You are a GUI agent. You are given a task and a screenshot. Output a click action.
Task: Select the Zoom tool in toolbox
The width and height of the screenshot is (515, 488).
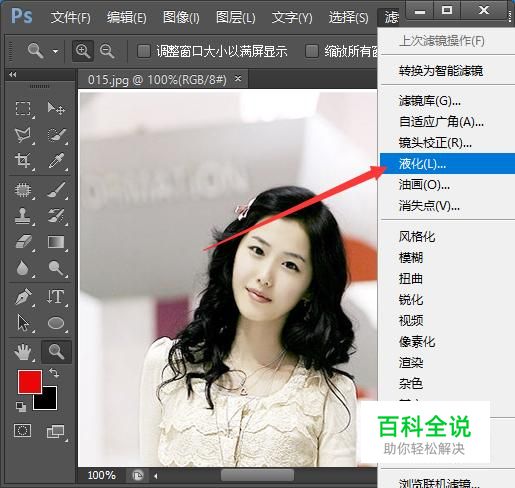pyautogui.click(x=56, y=352)
